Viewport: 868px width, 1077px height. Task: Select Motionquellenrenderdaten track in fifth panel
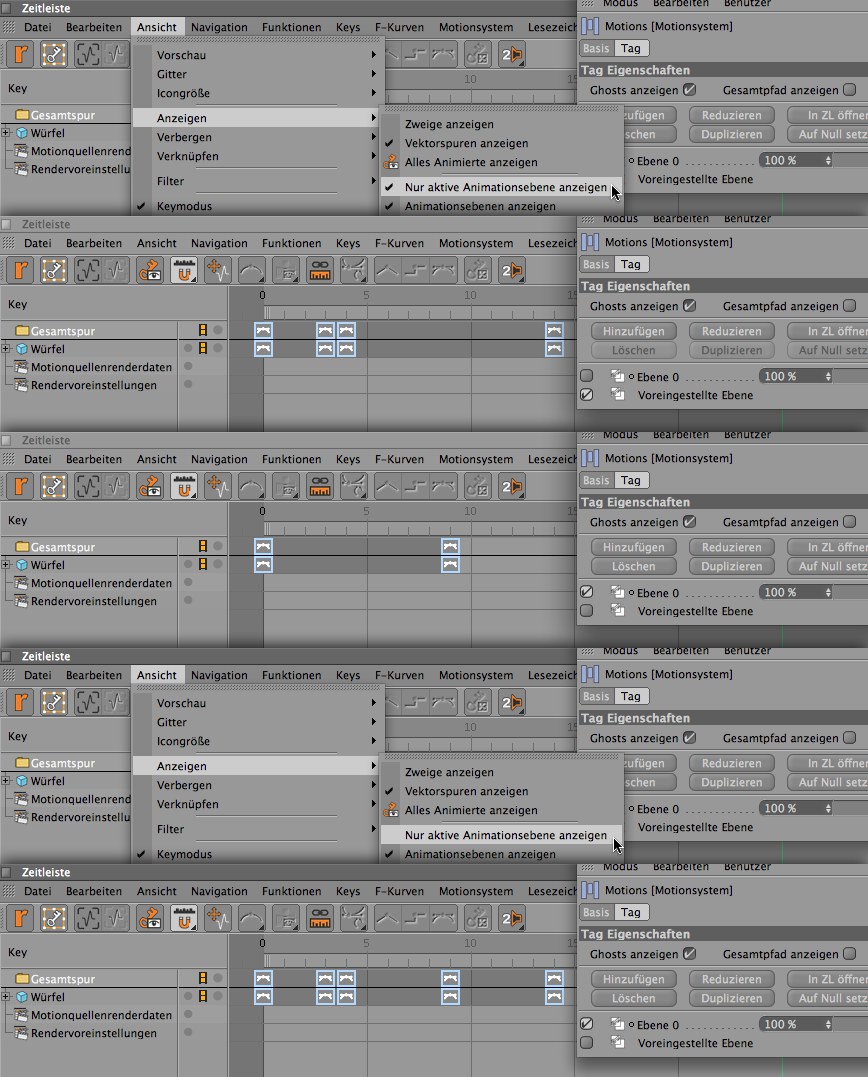(x=102, y=1015)
